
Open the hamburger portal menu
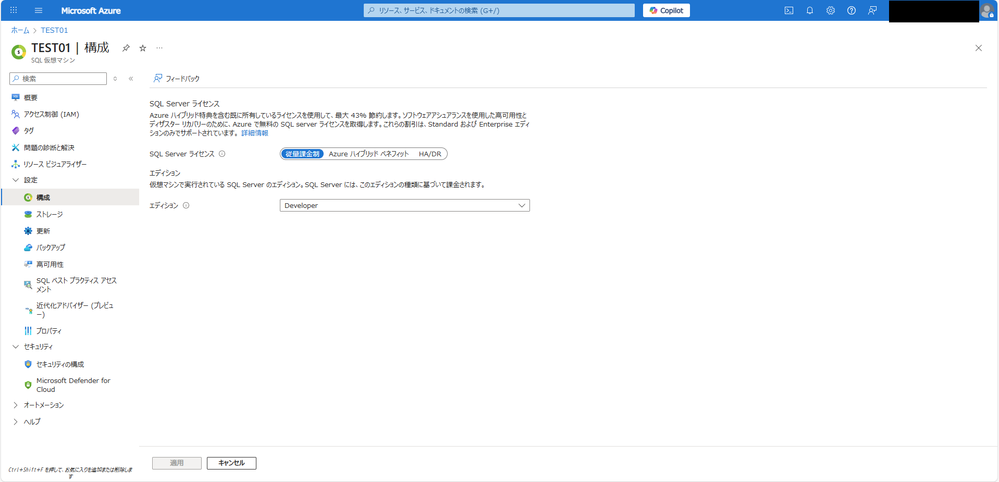(x=38, y=10)
